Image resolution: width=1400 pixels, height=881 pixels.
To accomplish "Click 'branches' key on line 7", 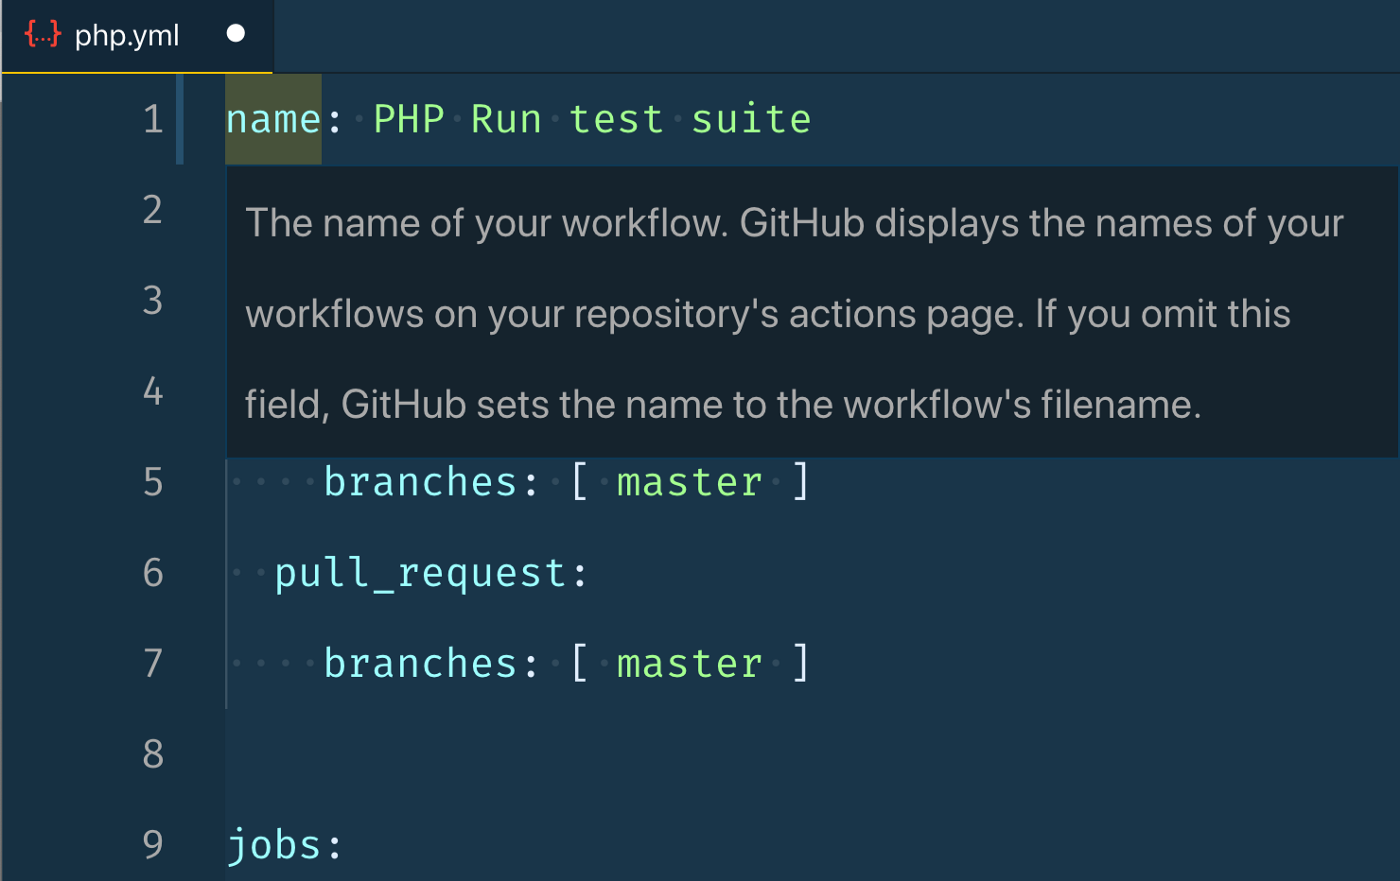I will (x=420, y=663).
